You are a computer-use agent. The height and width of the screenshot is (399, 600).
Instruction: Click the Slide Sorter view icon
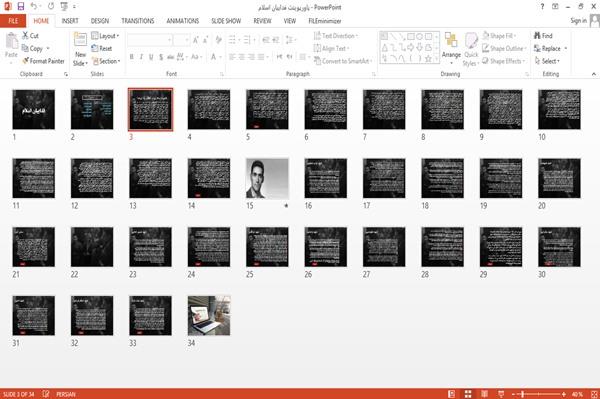click(x=468, y=394)
